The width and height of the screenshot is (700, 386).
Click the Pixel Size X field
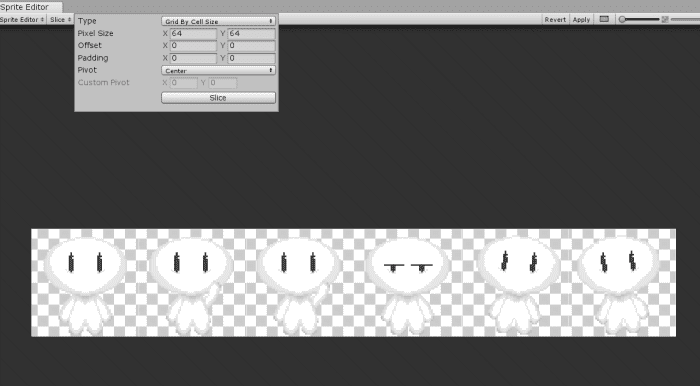point(193,33)
